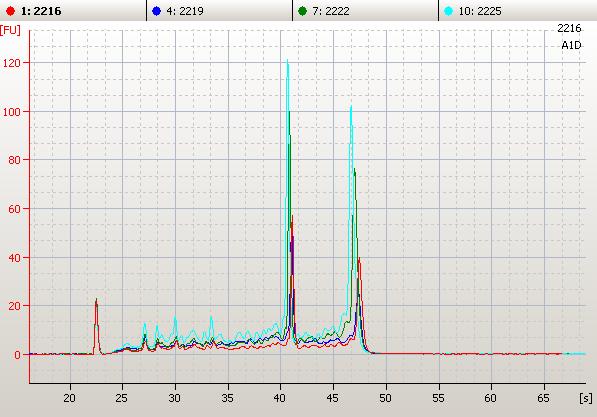Click the [FU] y-axis unit label
Viewport: 597px width, 417px height.
click(x=10, y=30)
